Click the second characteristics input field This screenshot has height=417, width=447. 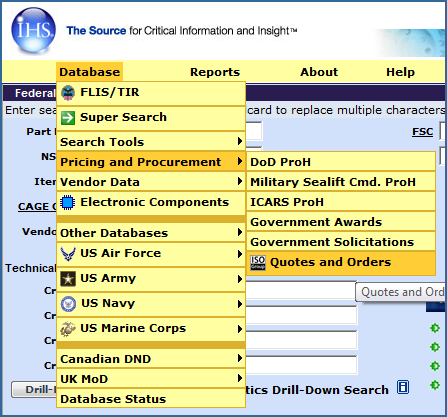click(x=301, y=315)
